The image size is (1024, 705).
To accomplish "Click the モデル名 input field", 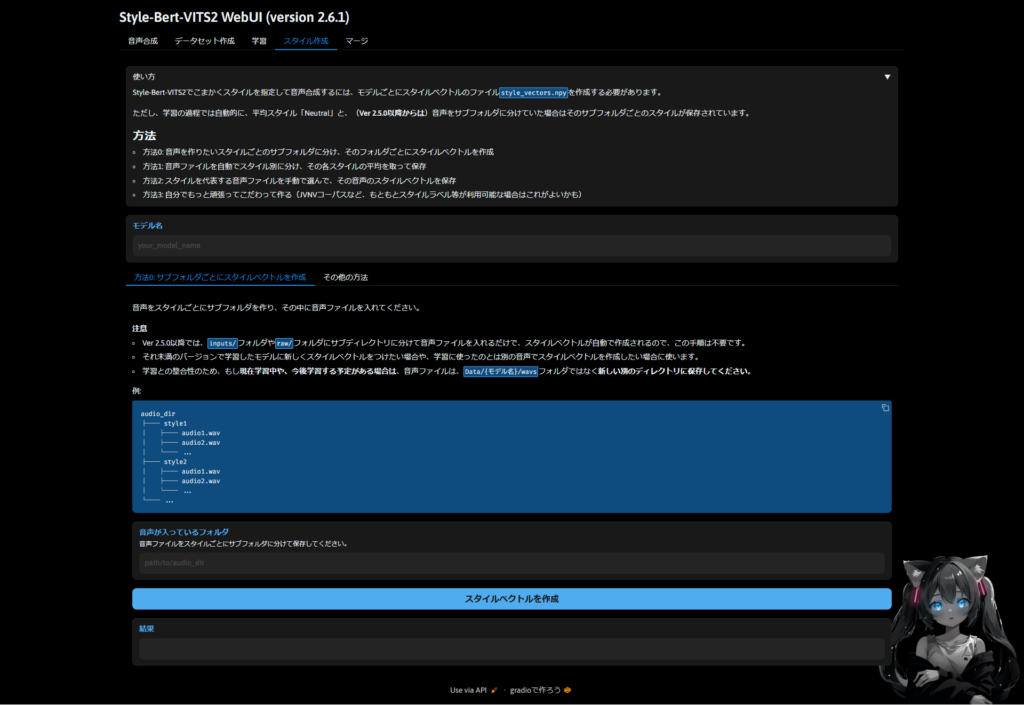I will pos(511,245).
